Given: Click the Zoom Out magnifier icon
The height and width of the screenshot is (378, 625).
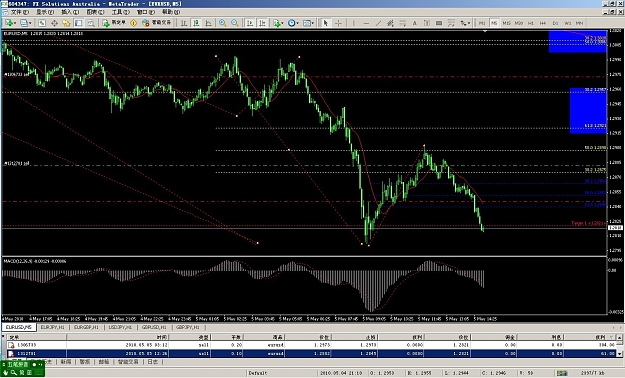Looking at the screenshot, I should [x=235, y=23].
